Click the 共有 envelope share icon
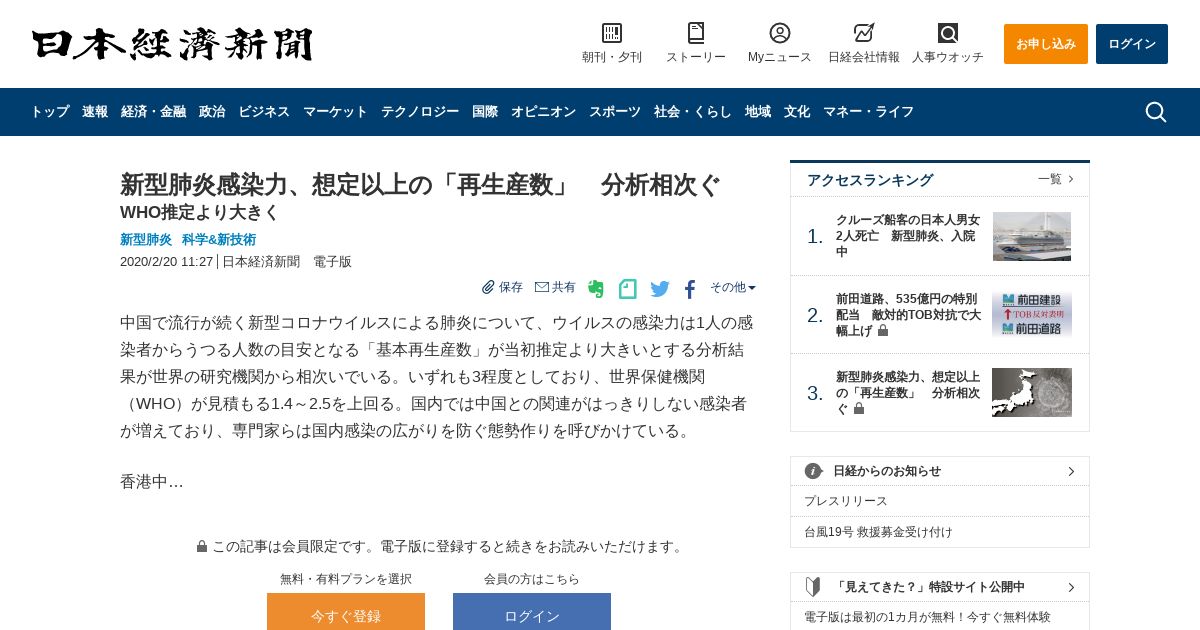 tap(542, 287)
